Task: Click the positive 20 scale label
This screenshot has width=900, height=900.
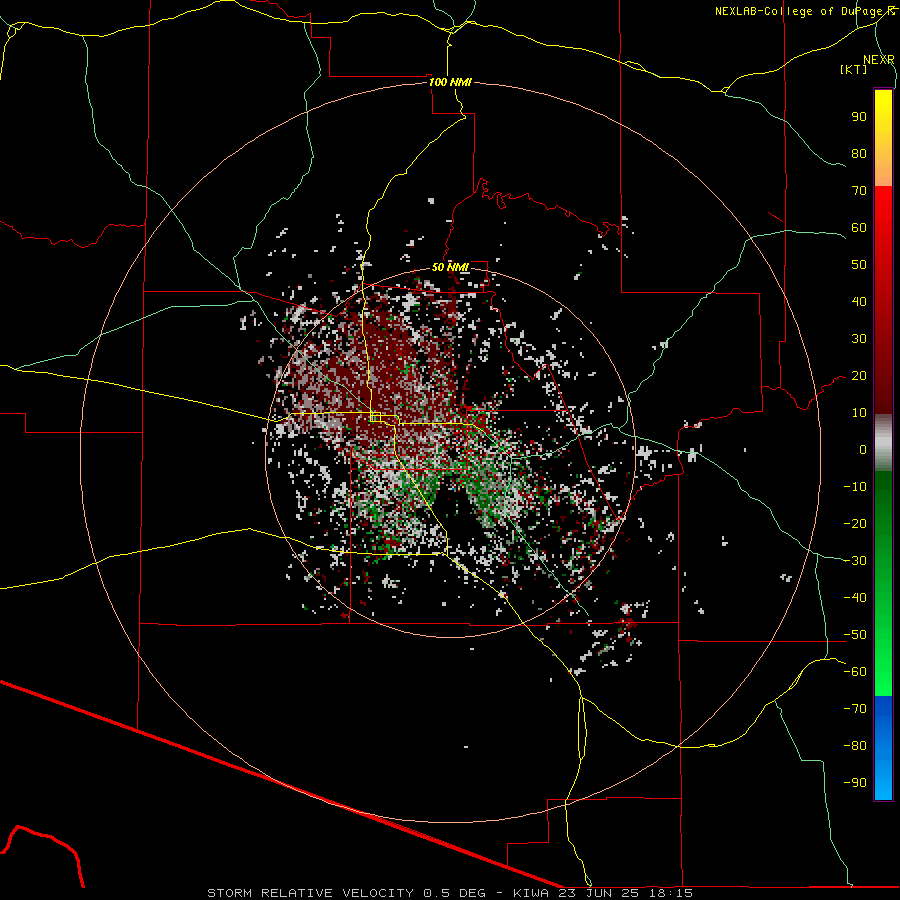Action: pyautogui.click(x=859, y=376)
